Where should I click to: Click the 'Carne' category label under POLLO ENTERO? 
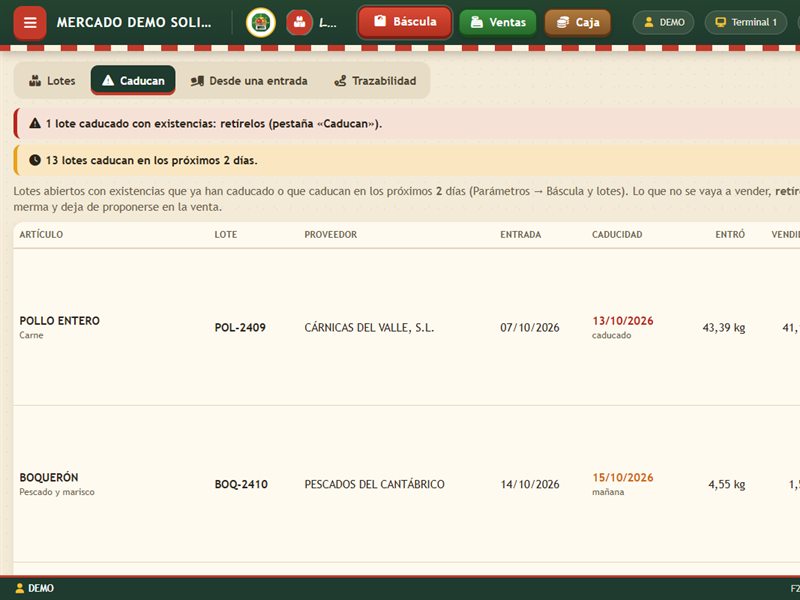[x=32, y=335]
